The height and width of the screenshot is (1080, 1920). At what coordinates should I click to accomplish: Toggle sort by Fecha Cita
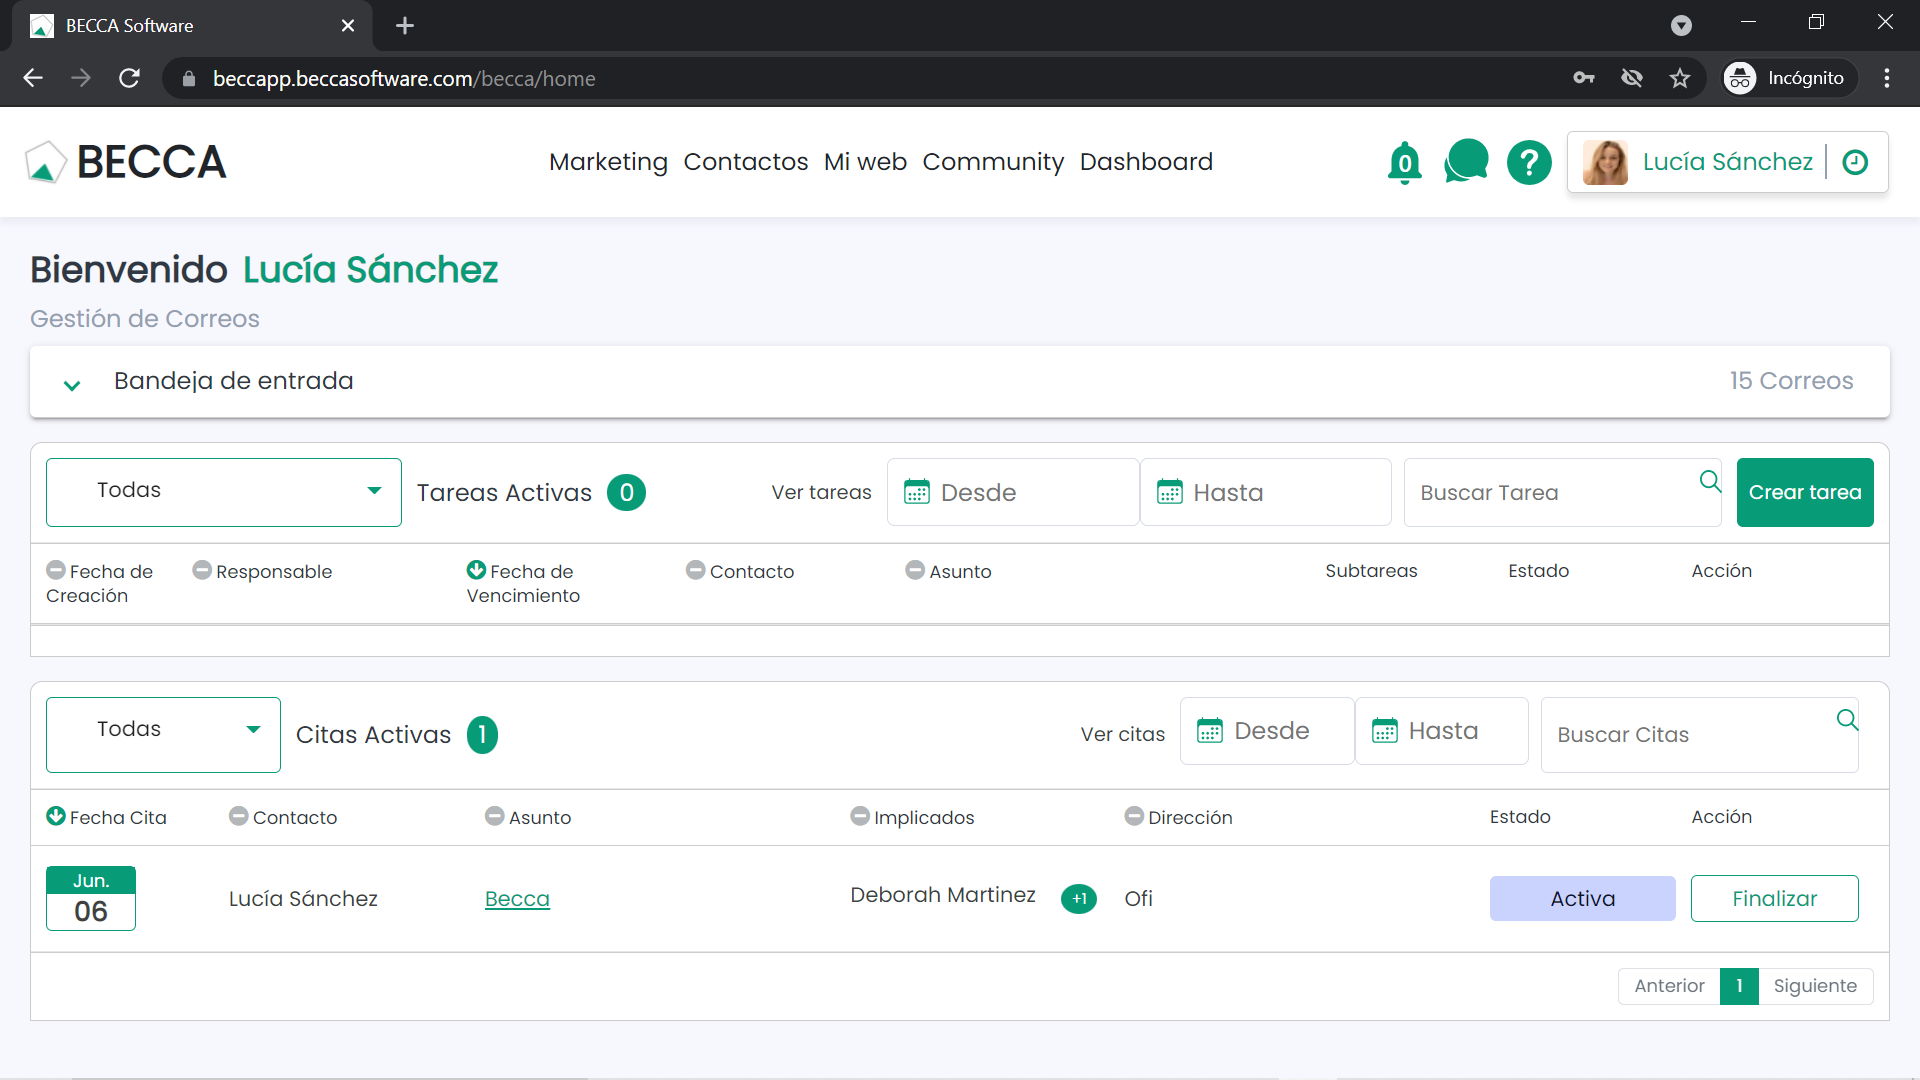(56, 816)
